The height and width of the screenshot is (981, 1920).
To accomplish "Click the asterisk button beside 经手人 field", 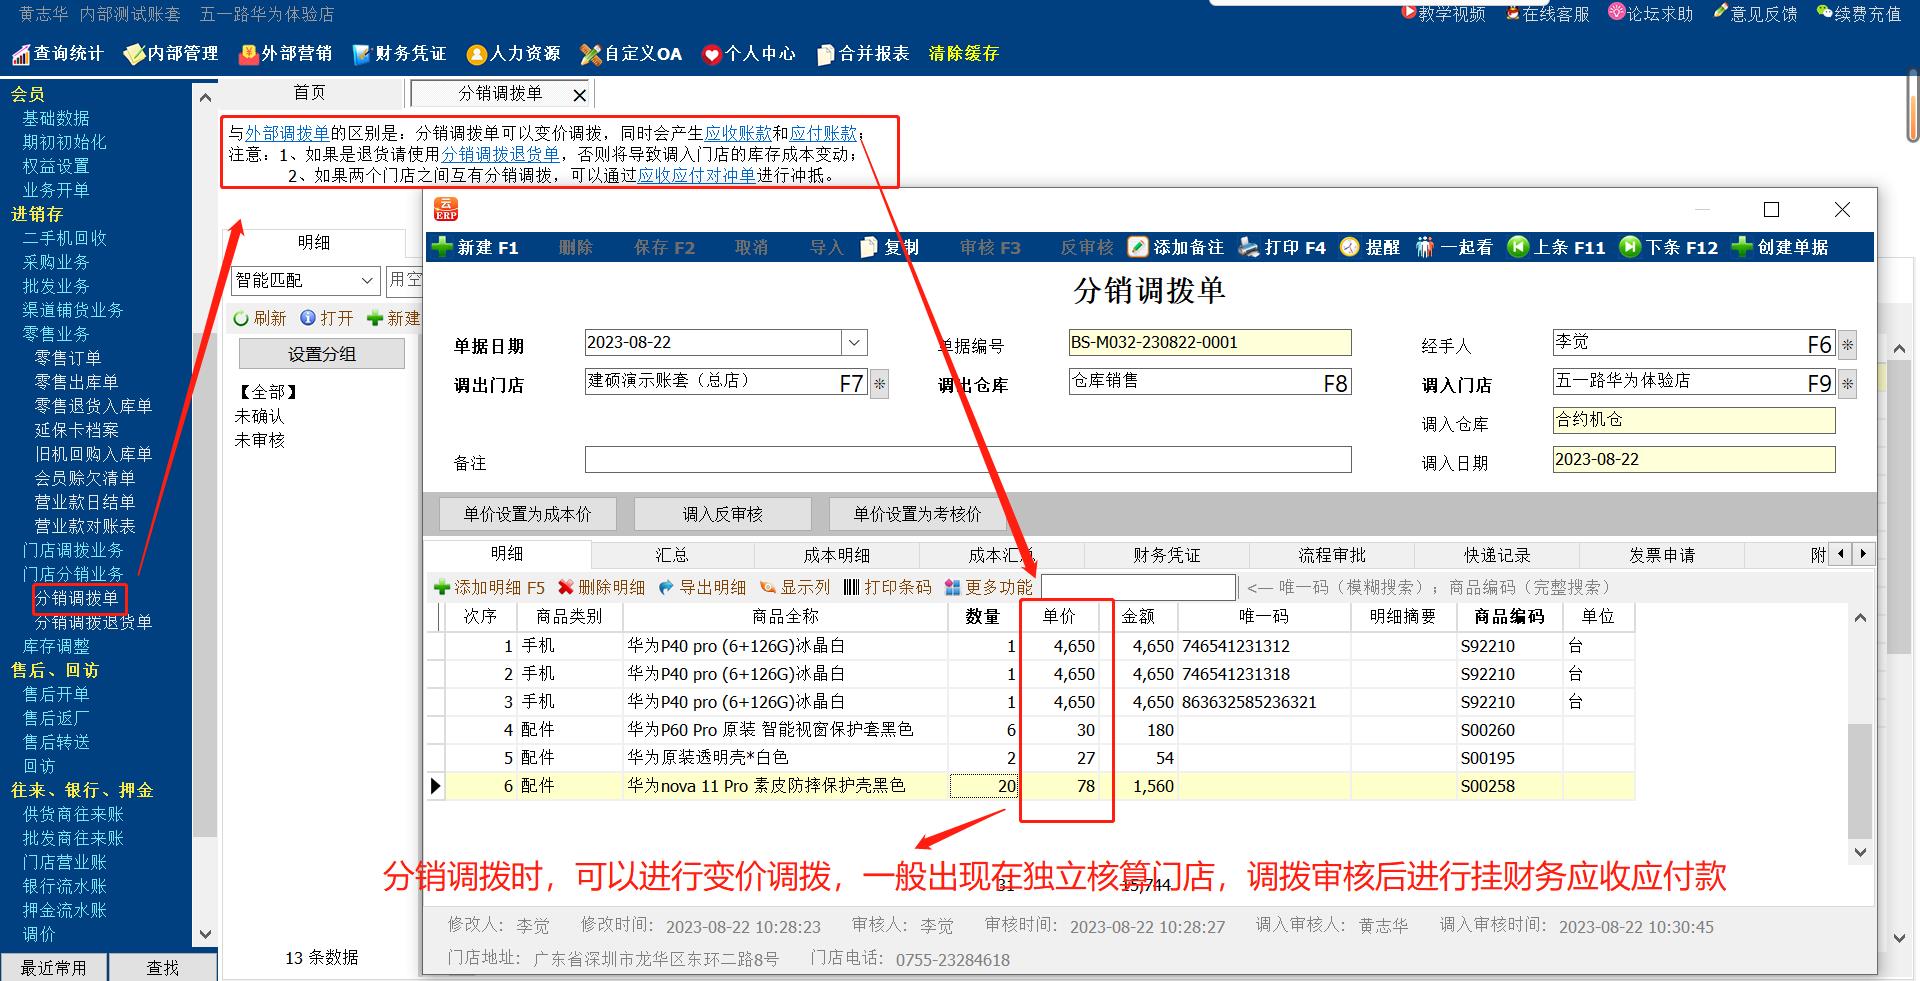I will (1847, 345).
